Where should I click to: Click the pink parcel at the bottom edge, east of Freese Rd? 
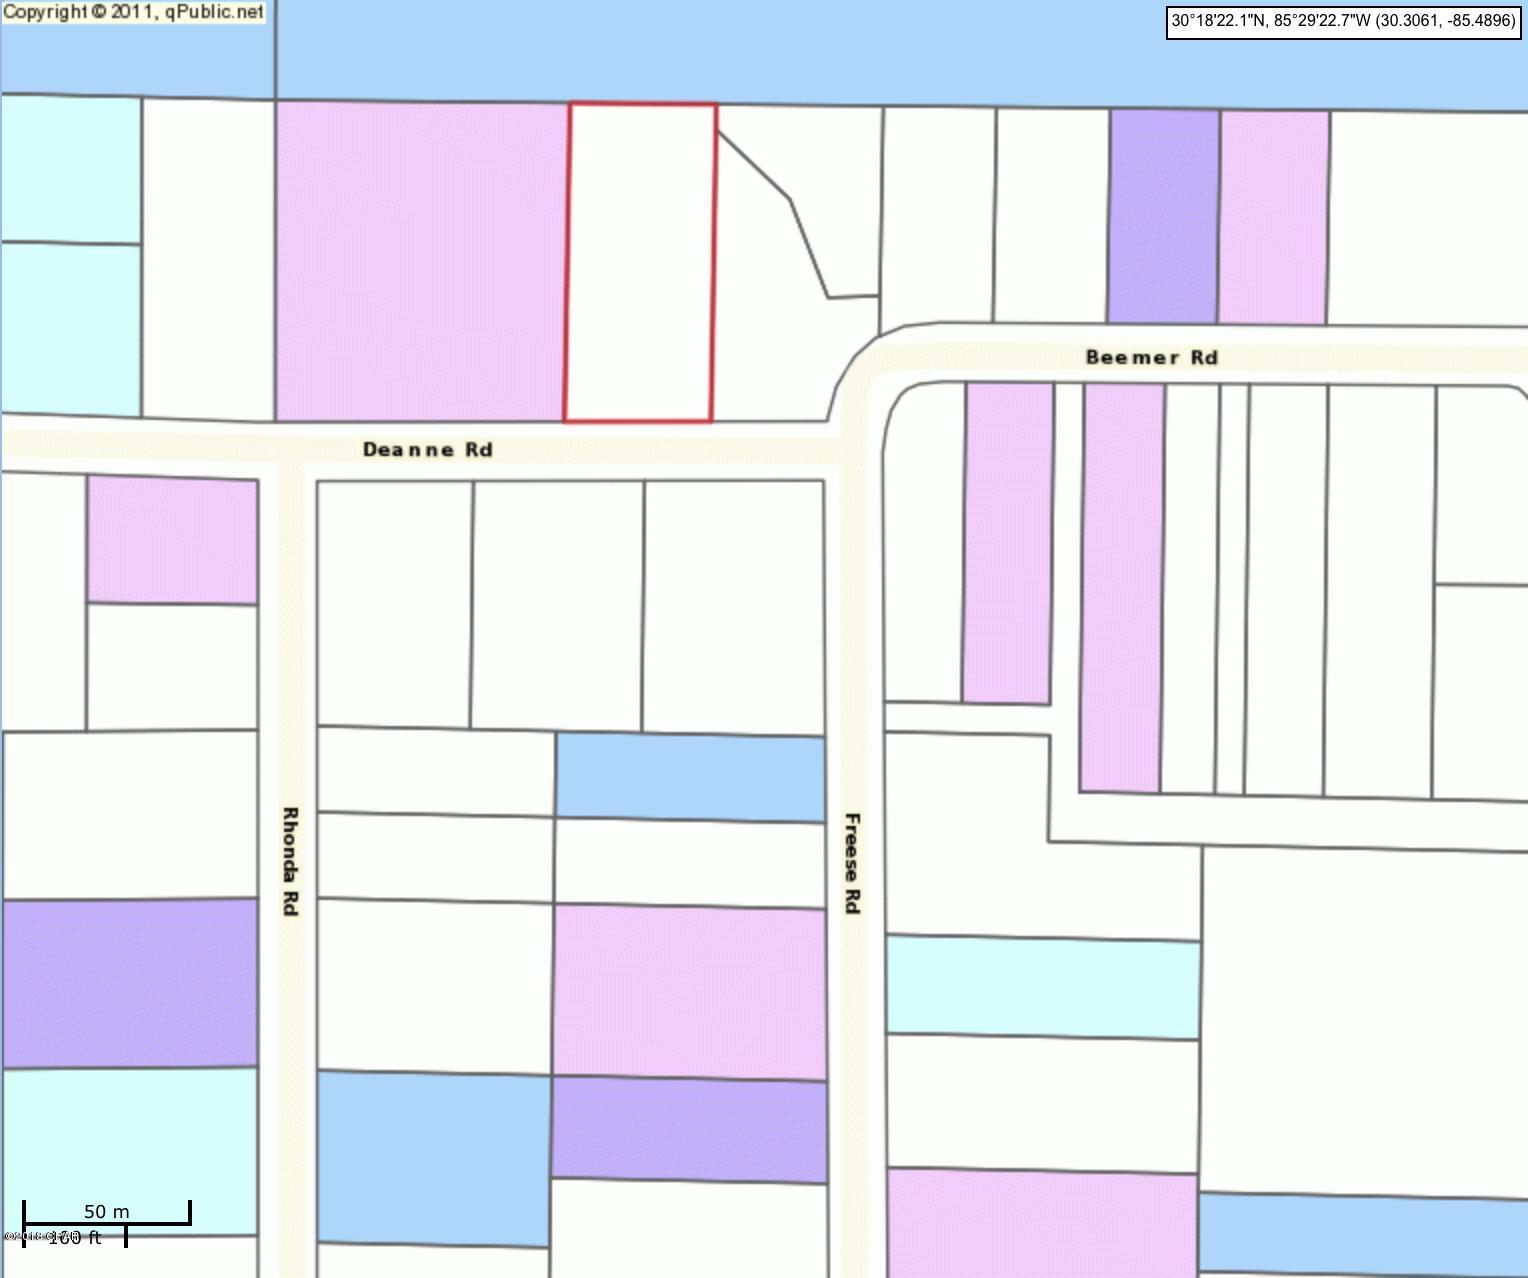point(1041,1222)
